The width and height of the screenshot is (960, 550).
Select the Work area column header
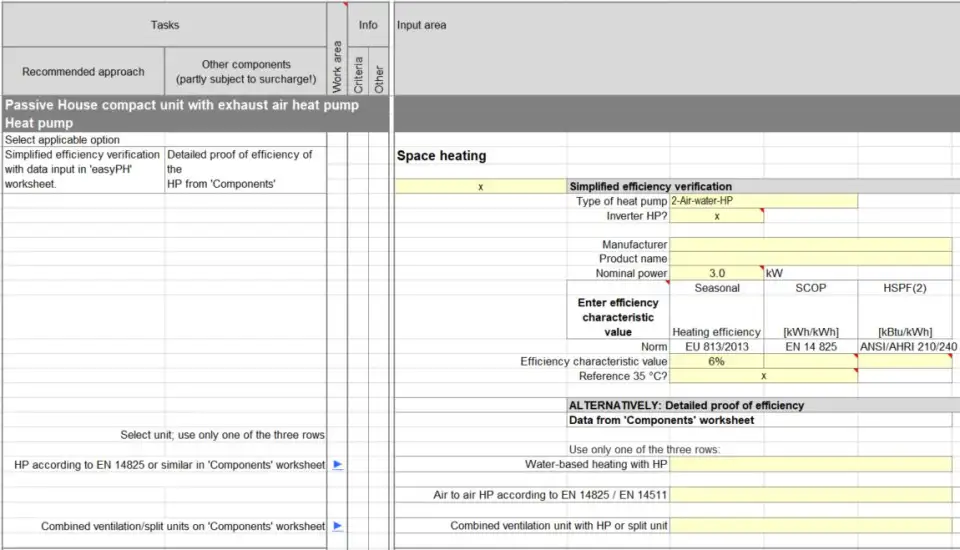pos(337,66)
